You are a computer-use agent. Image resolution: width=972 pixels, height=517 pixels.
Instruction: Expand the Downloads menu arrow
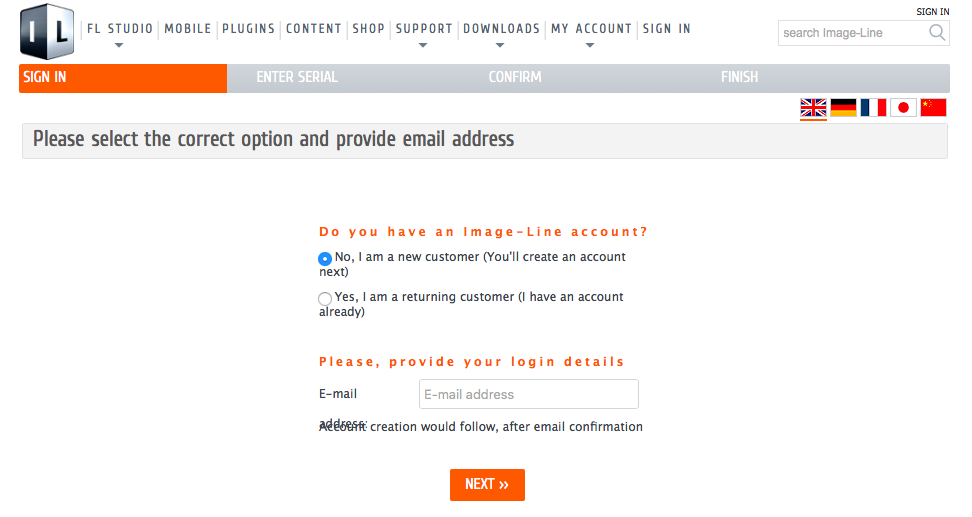500,45
